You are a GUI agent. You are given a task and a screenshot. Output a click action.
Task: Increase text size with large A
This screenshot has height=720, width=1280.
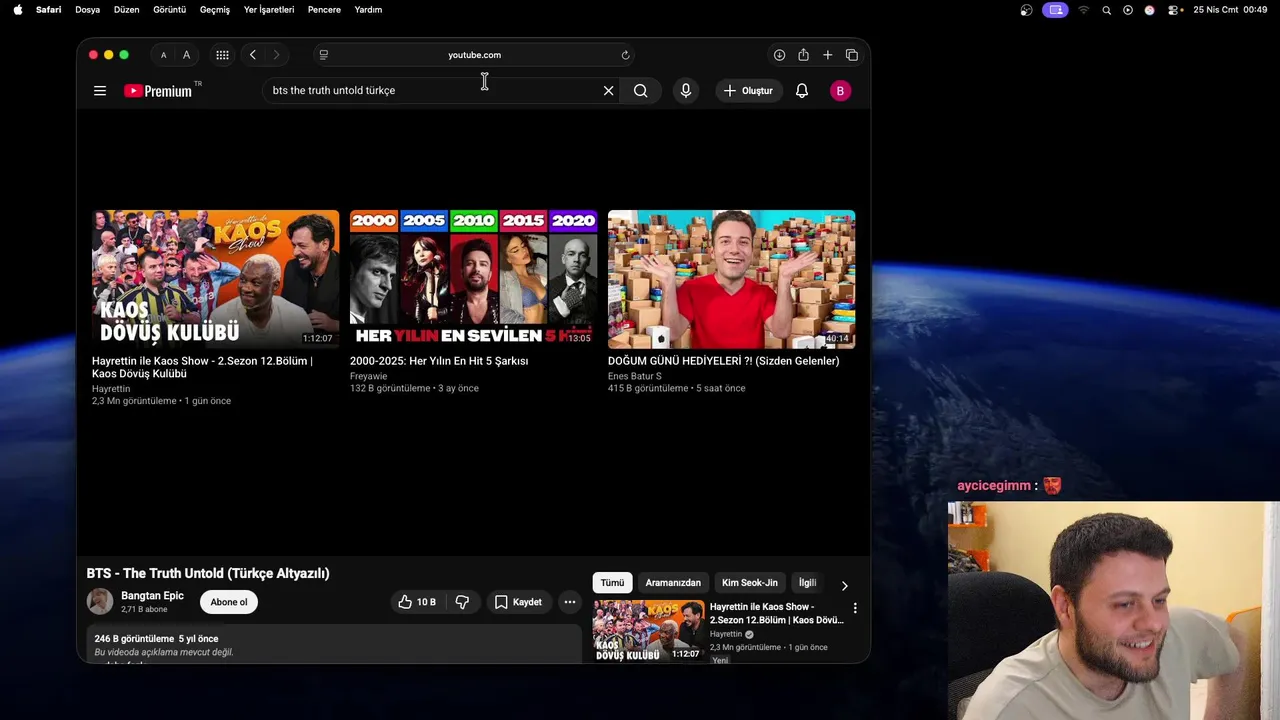[186, 55]
